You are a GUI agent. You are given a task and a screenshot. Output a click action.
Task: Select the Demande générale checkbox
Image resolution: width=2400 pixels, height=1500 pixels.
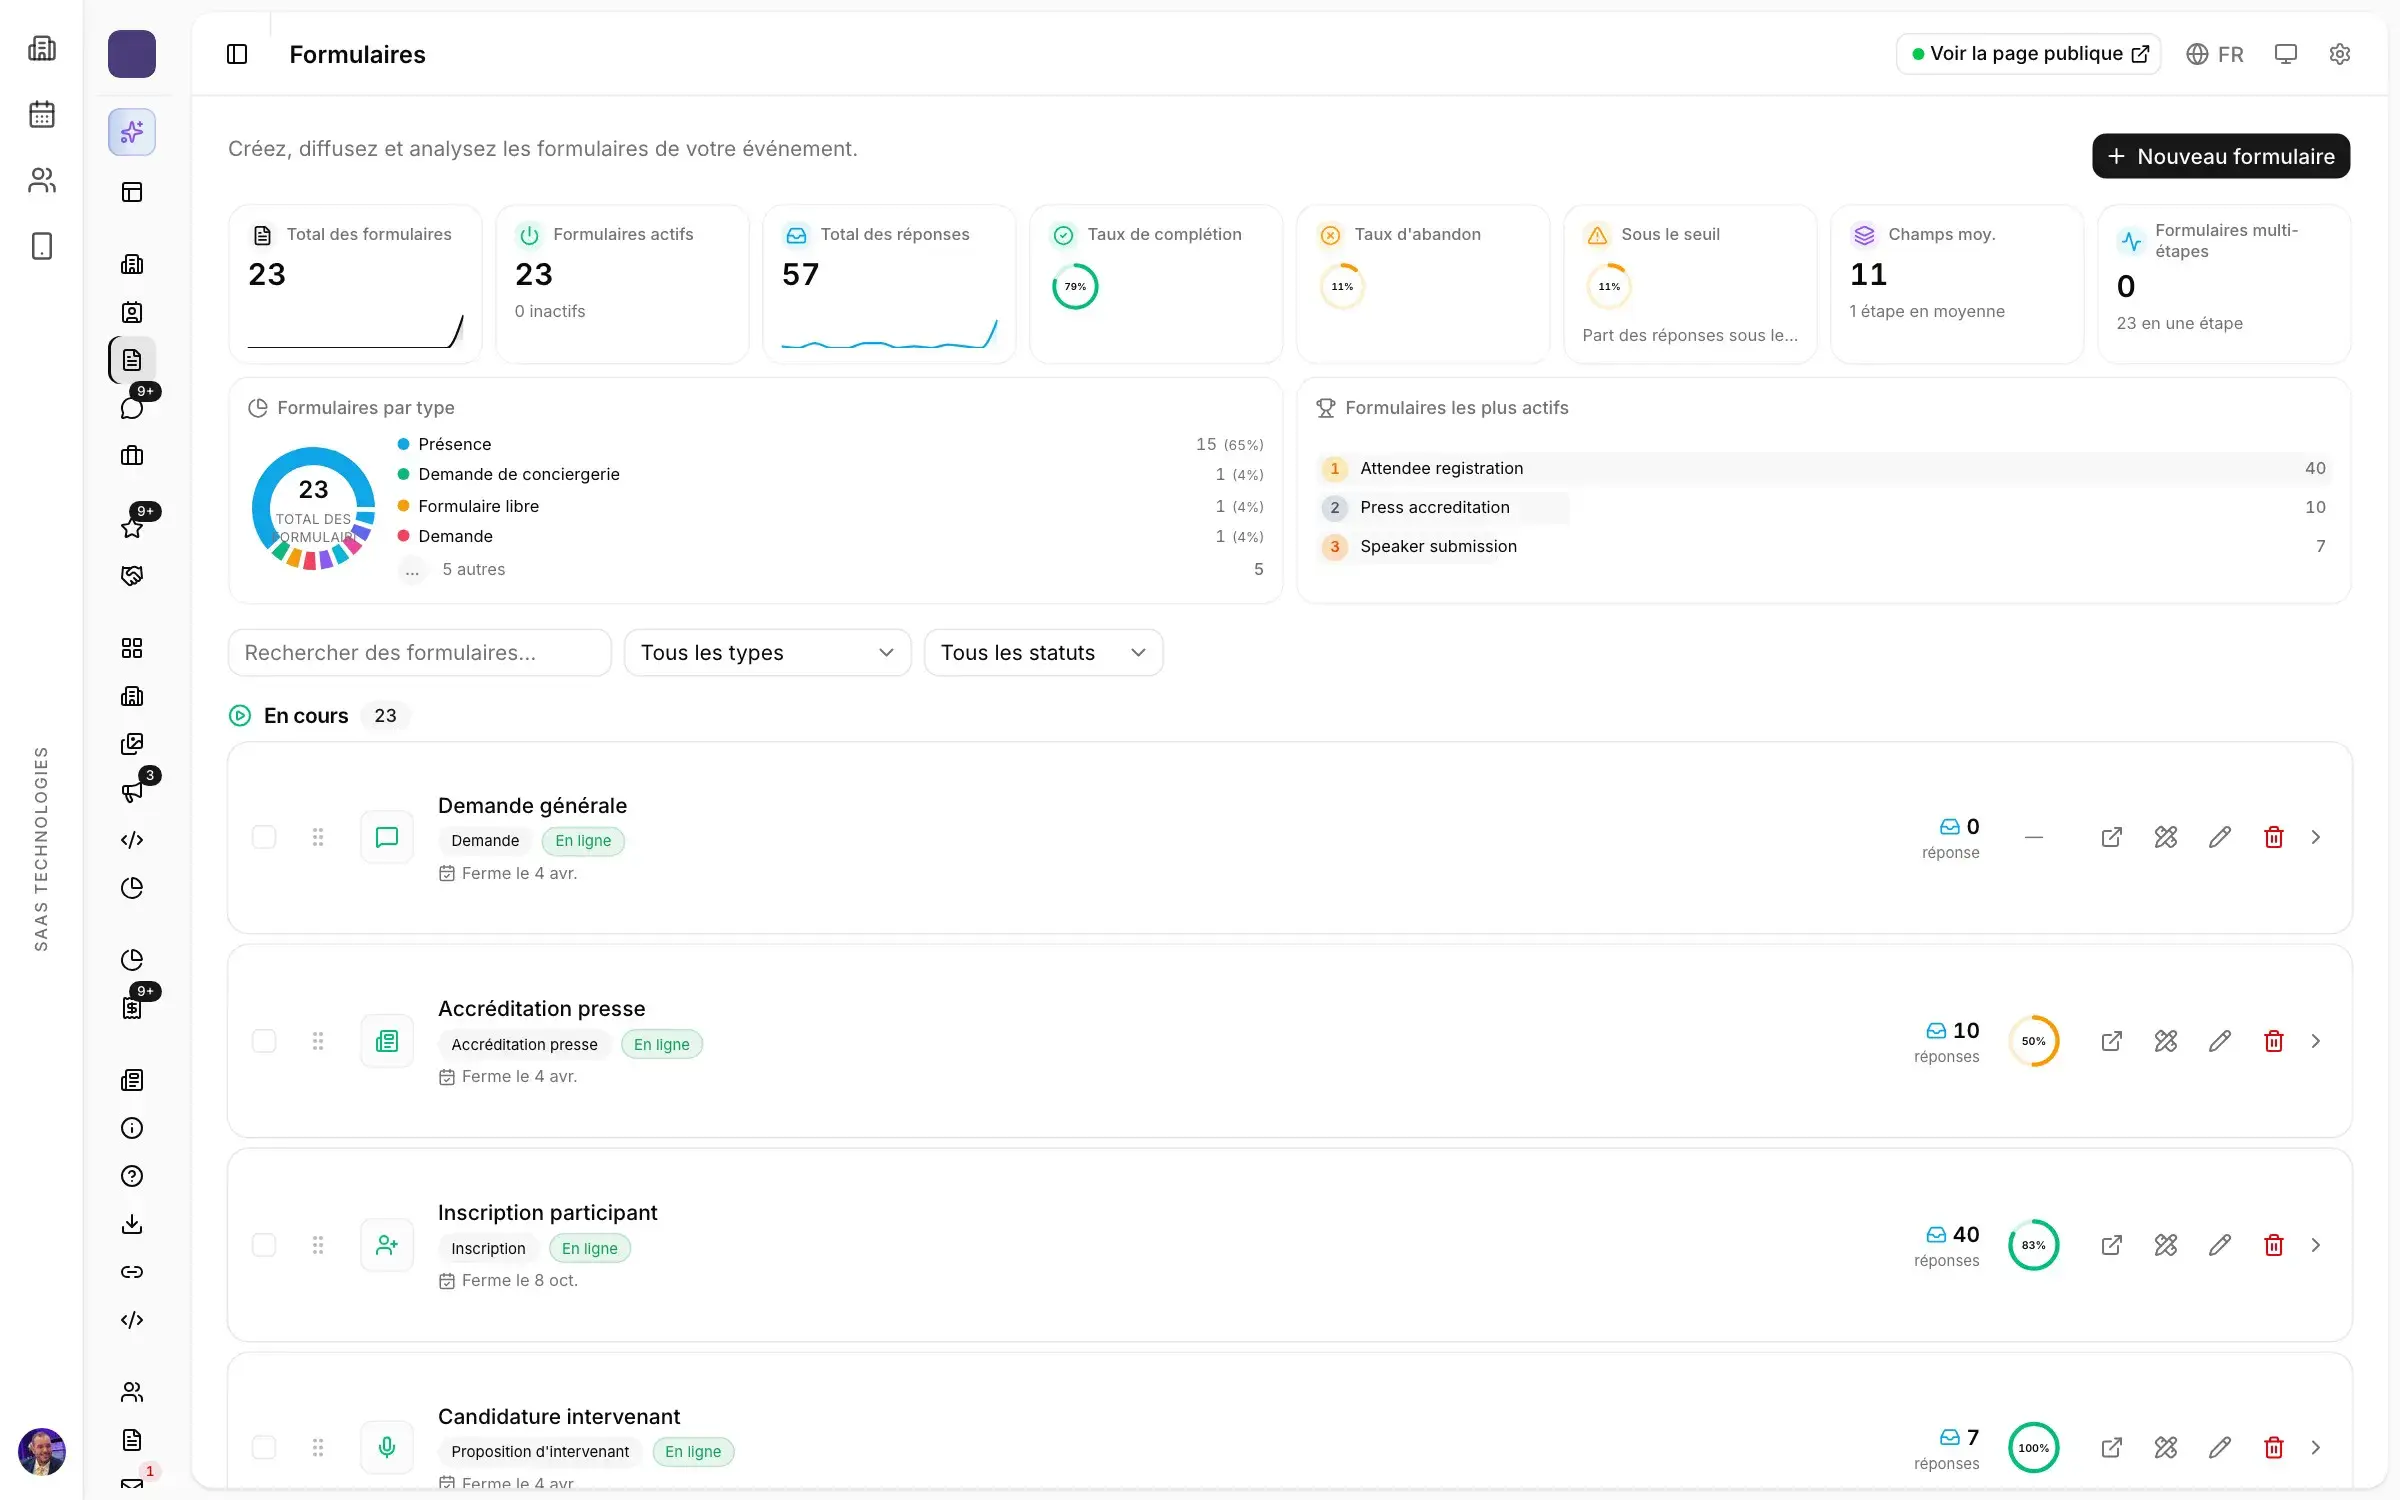coord(264,837)
